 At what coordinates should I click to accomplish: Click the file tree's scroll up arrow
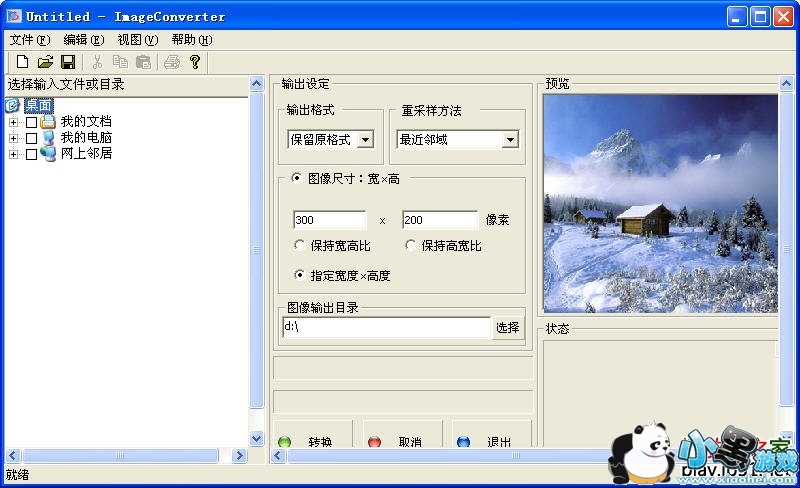[x=257, y=83]
